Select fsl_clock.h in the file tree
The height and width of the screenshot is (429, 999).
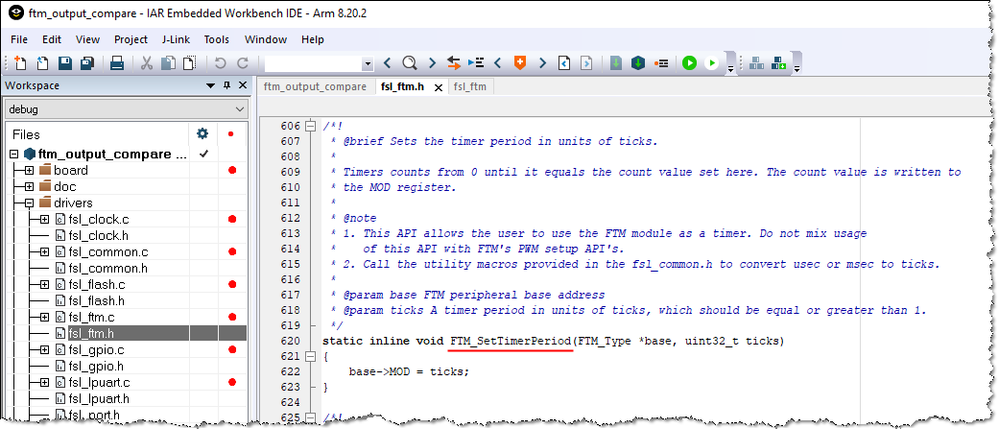point(99,236)
